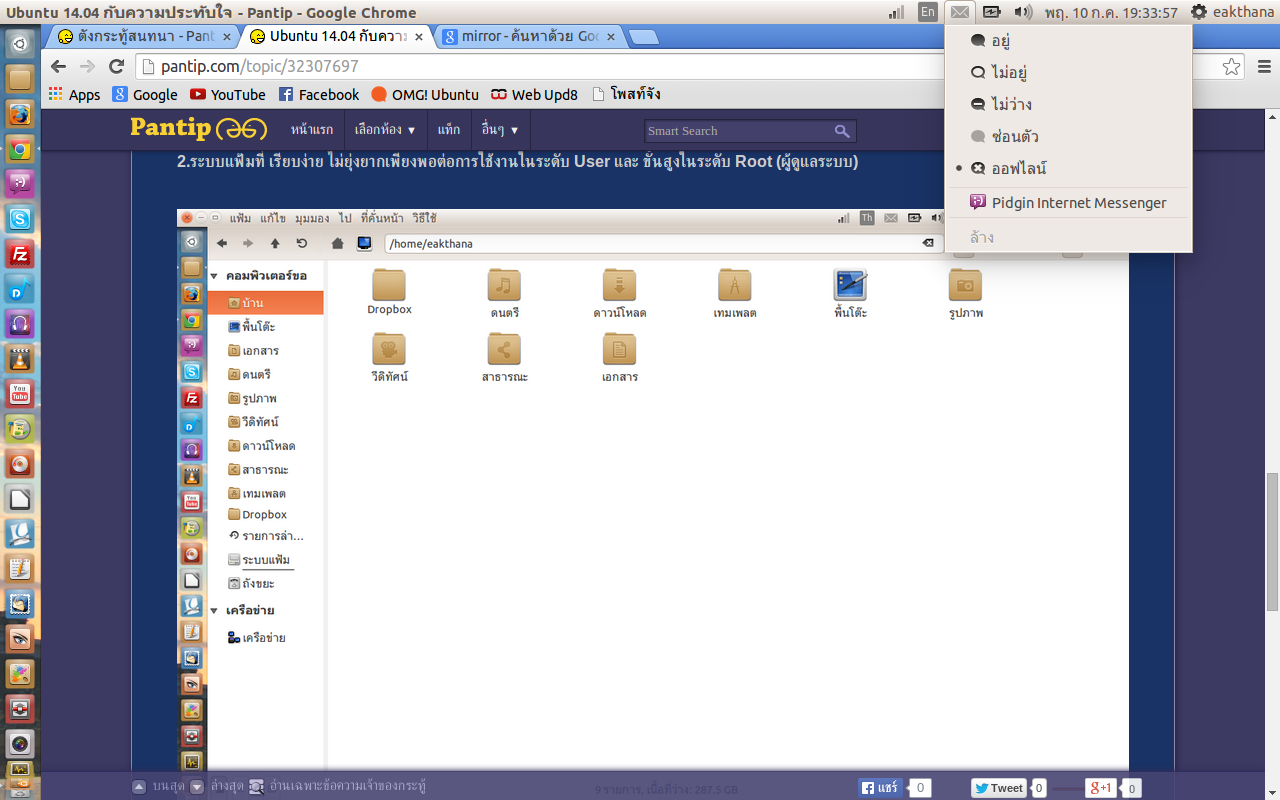Expand the อื่นๆ dropdown in Pantip nav
The image size is (1280, 800).
(x=500, y=130)
